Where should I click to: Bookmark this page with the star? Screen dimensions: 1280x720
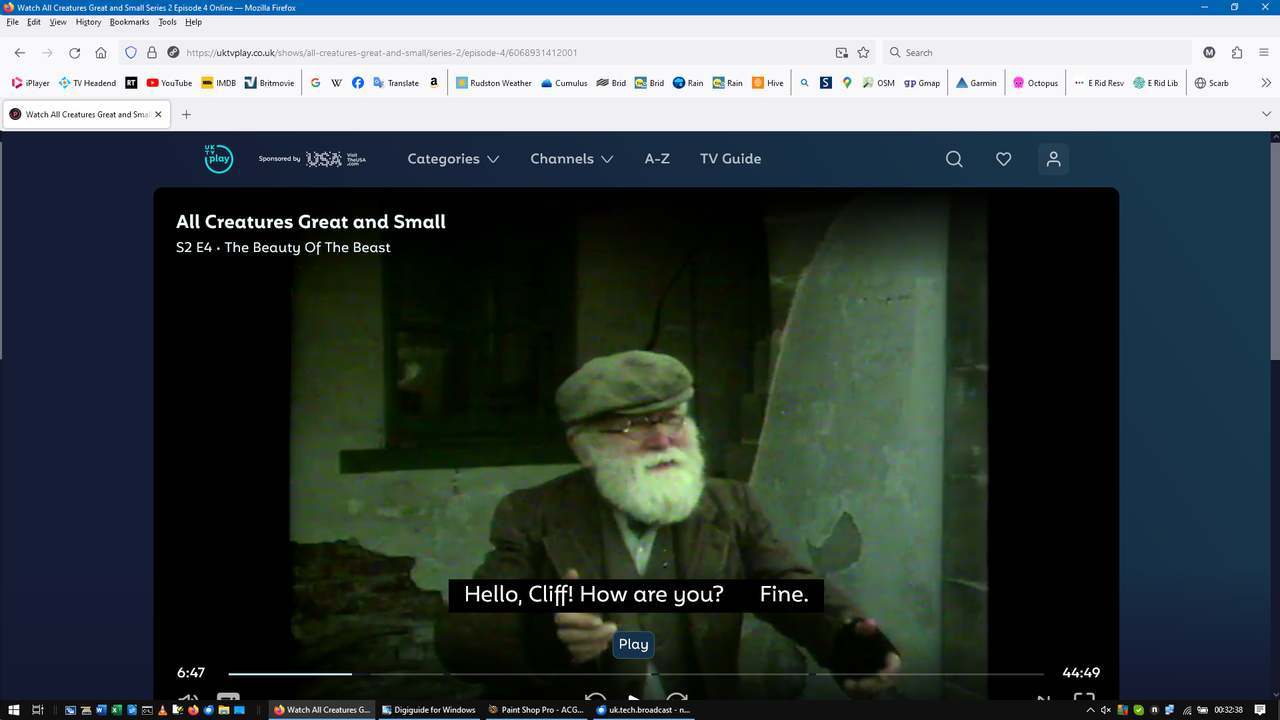863,53
